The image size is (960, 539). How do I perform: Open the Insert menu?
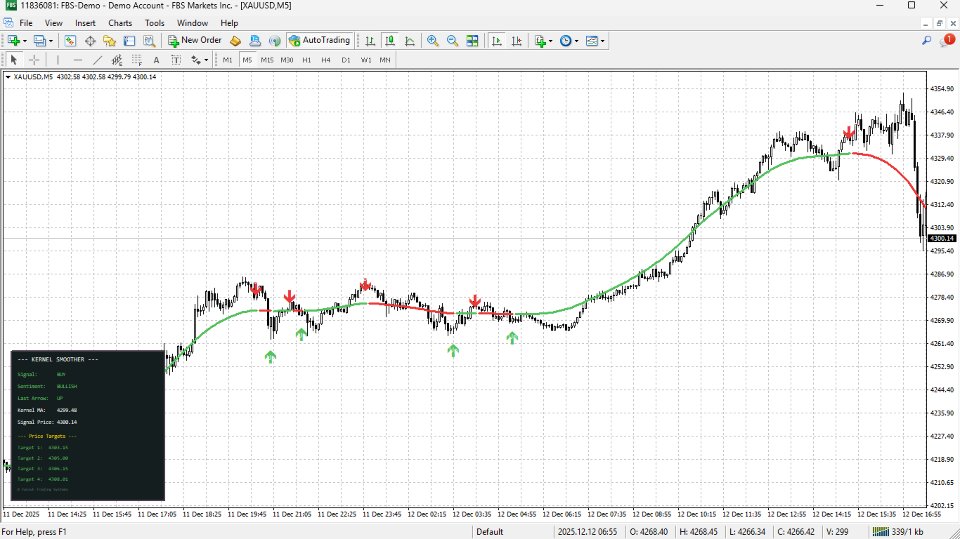(x=85, y=23)
